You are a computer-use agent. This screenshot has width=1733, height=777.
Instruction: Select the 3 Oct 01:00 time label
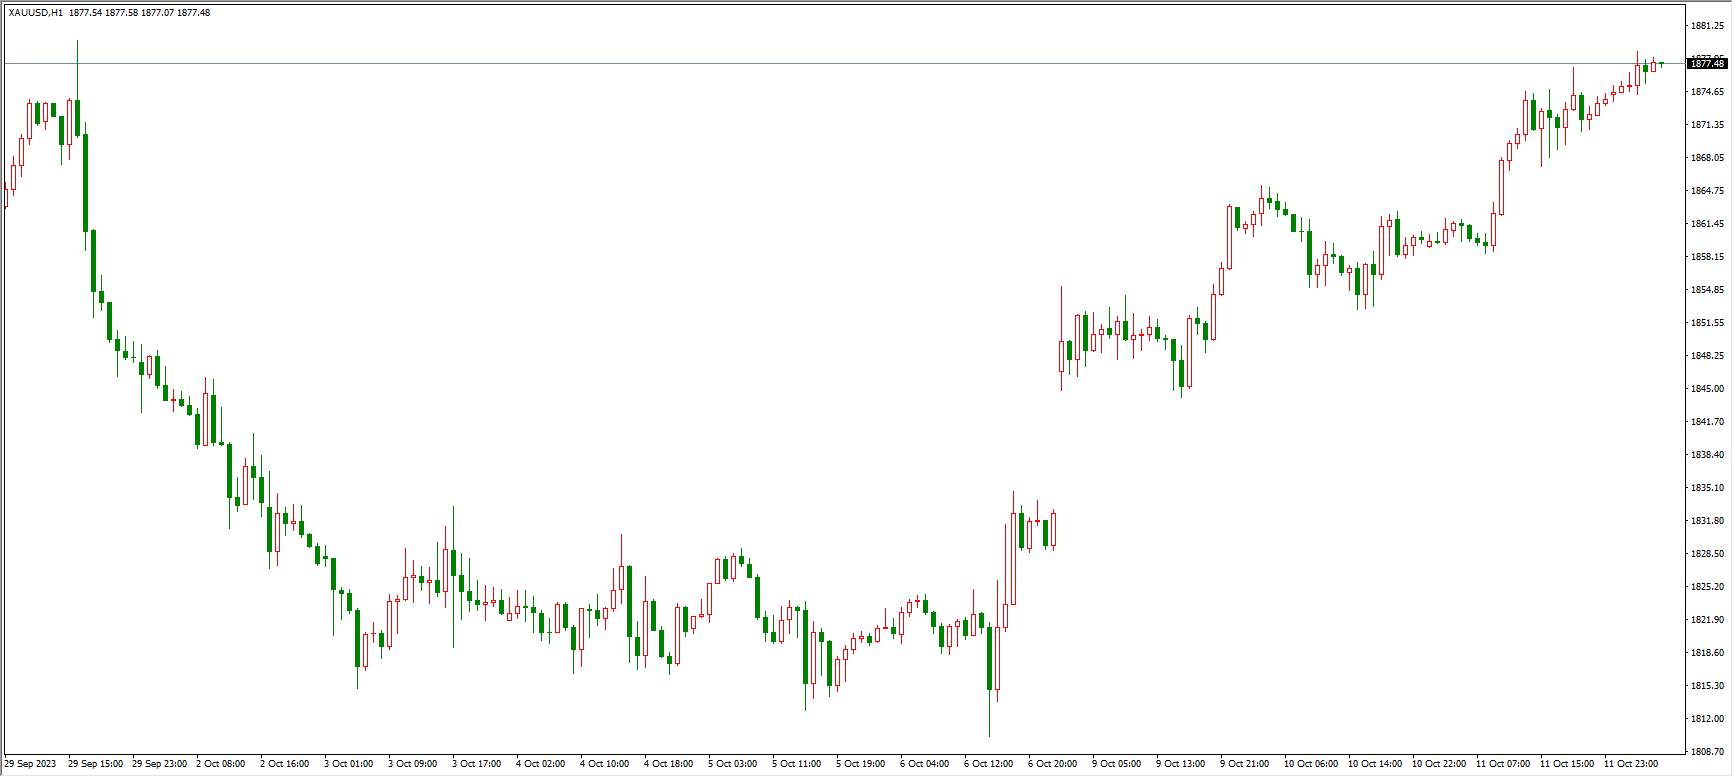(x=349, y=765)
